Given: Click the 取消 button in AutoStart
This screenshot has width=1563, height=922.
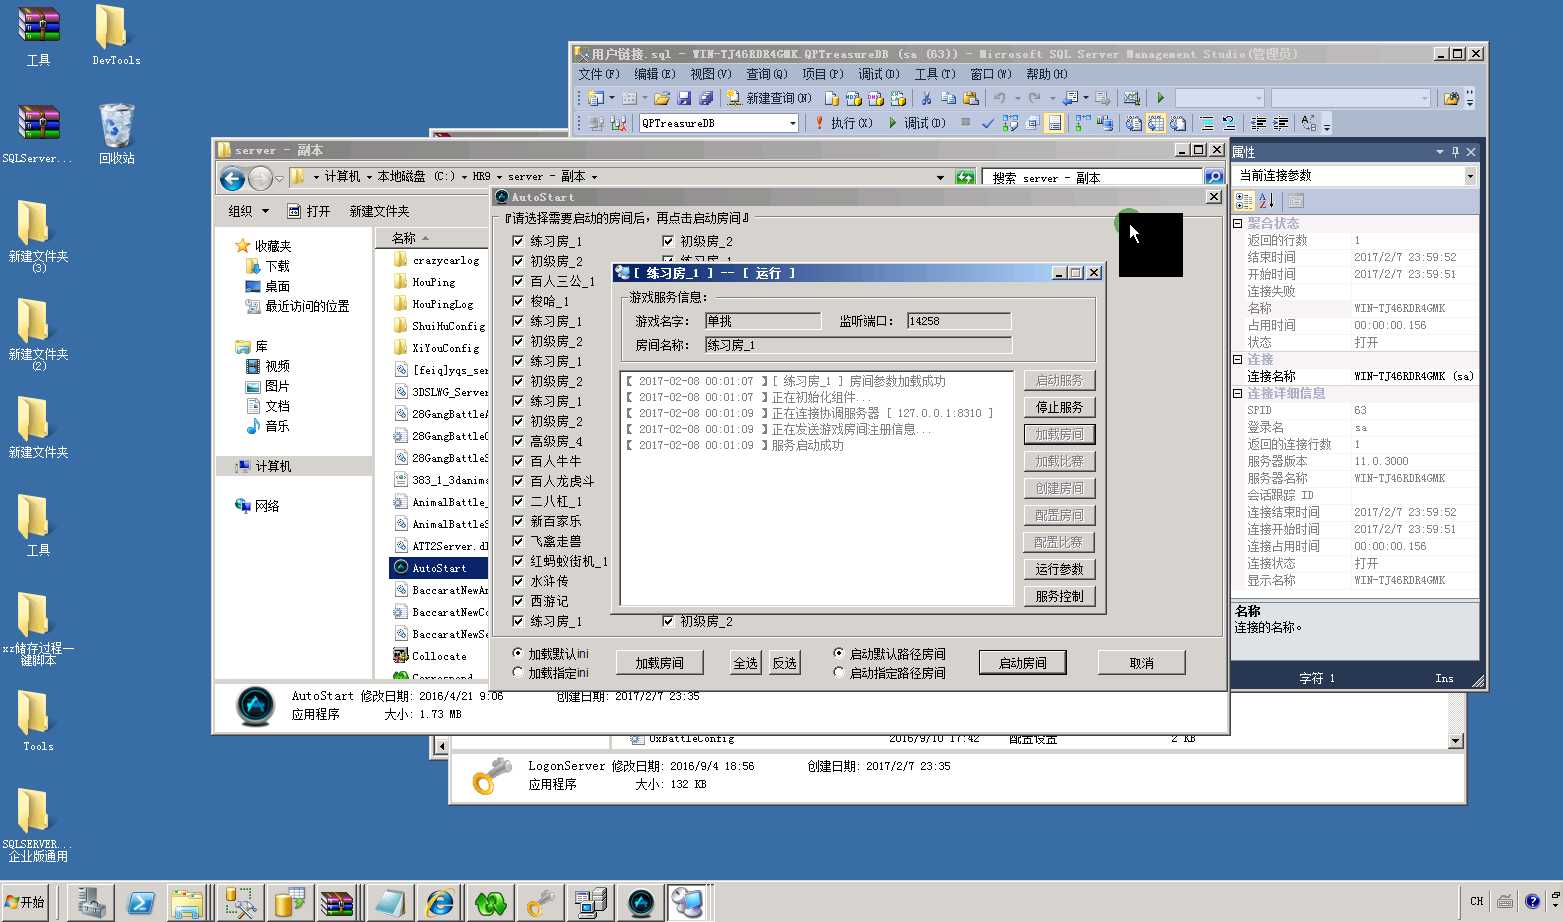Looking at the screenshot, I should pos(1141,663).
